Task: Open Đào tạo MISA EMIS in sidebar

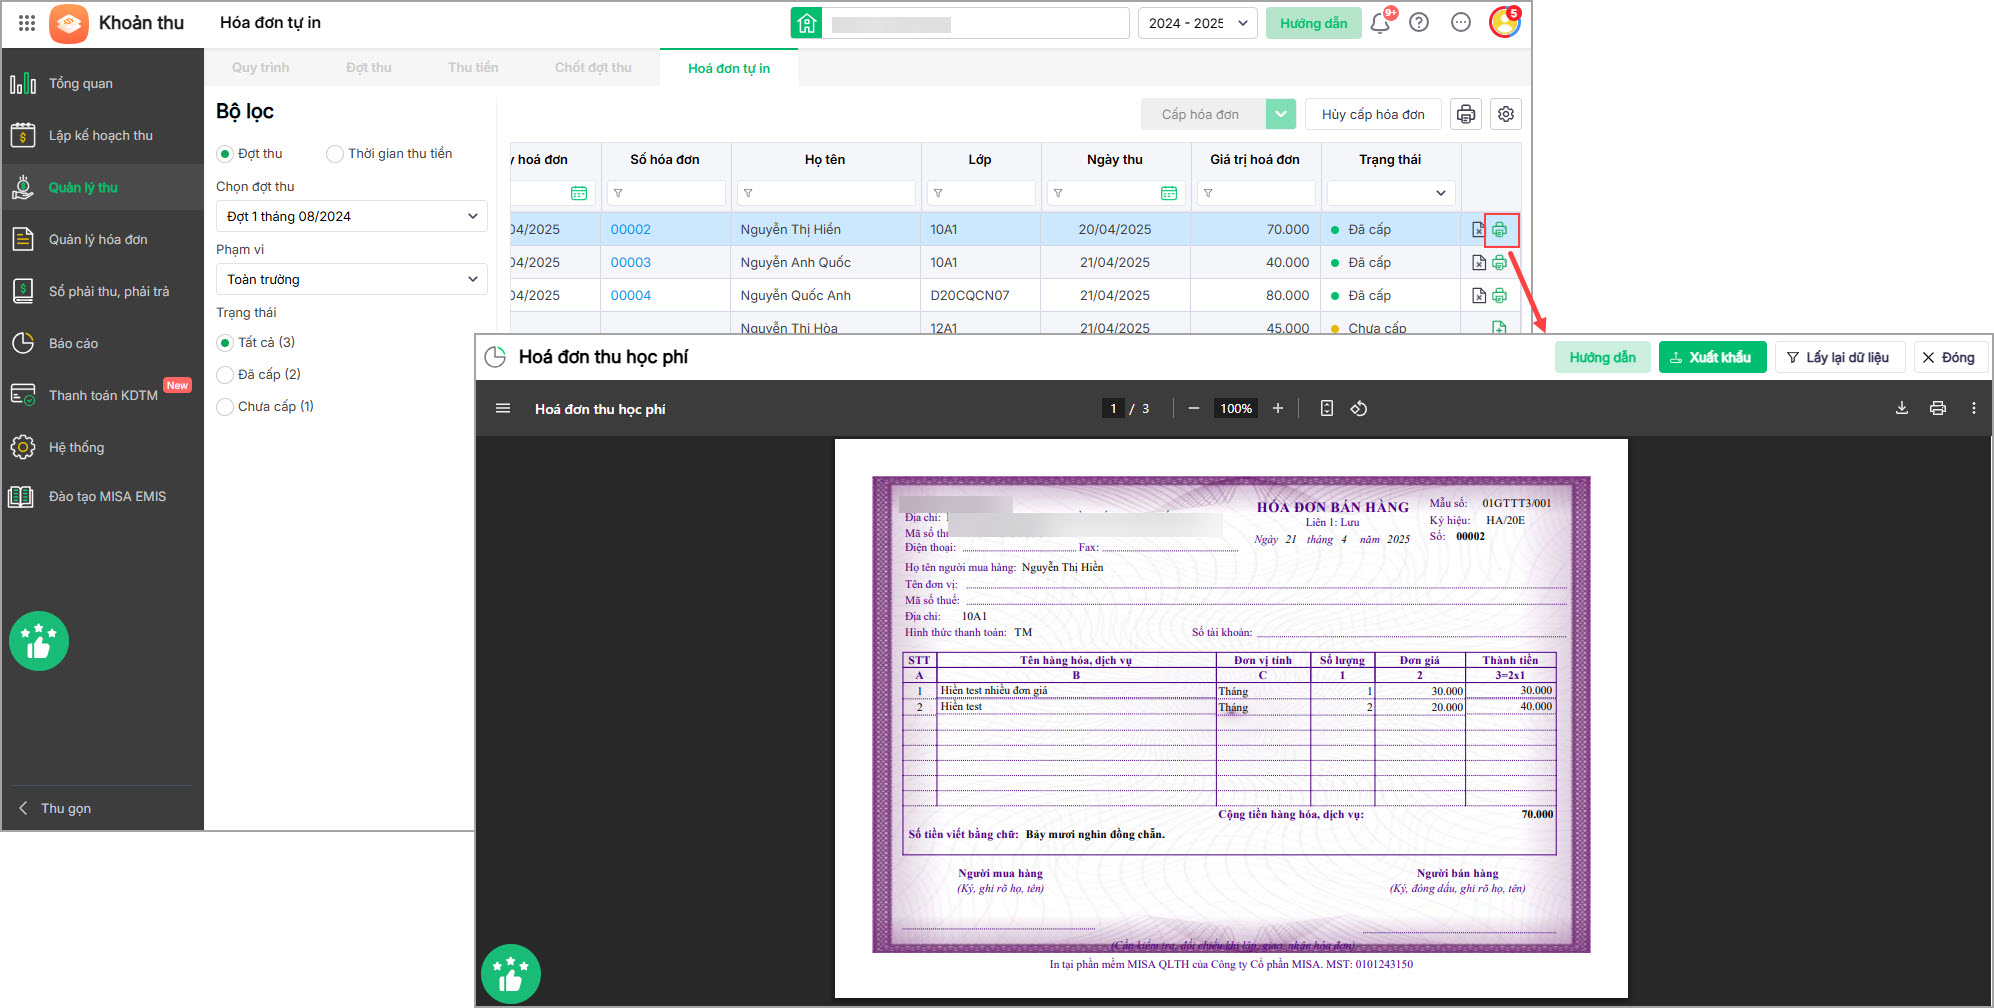Action: pos(102,496)
